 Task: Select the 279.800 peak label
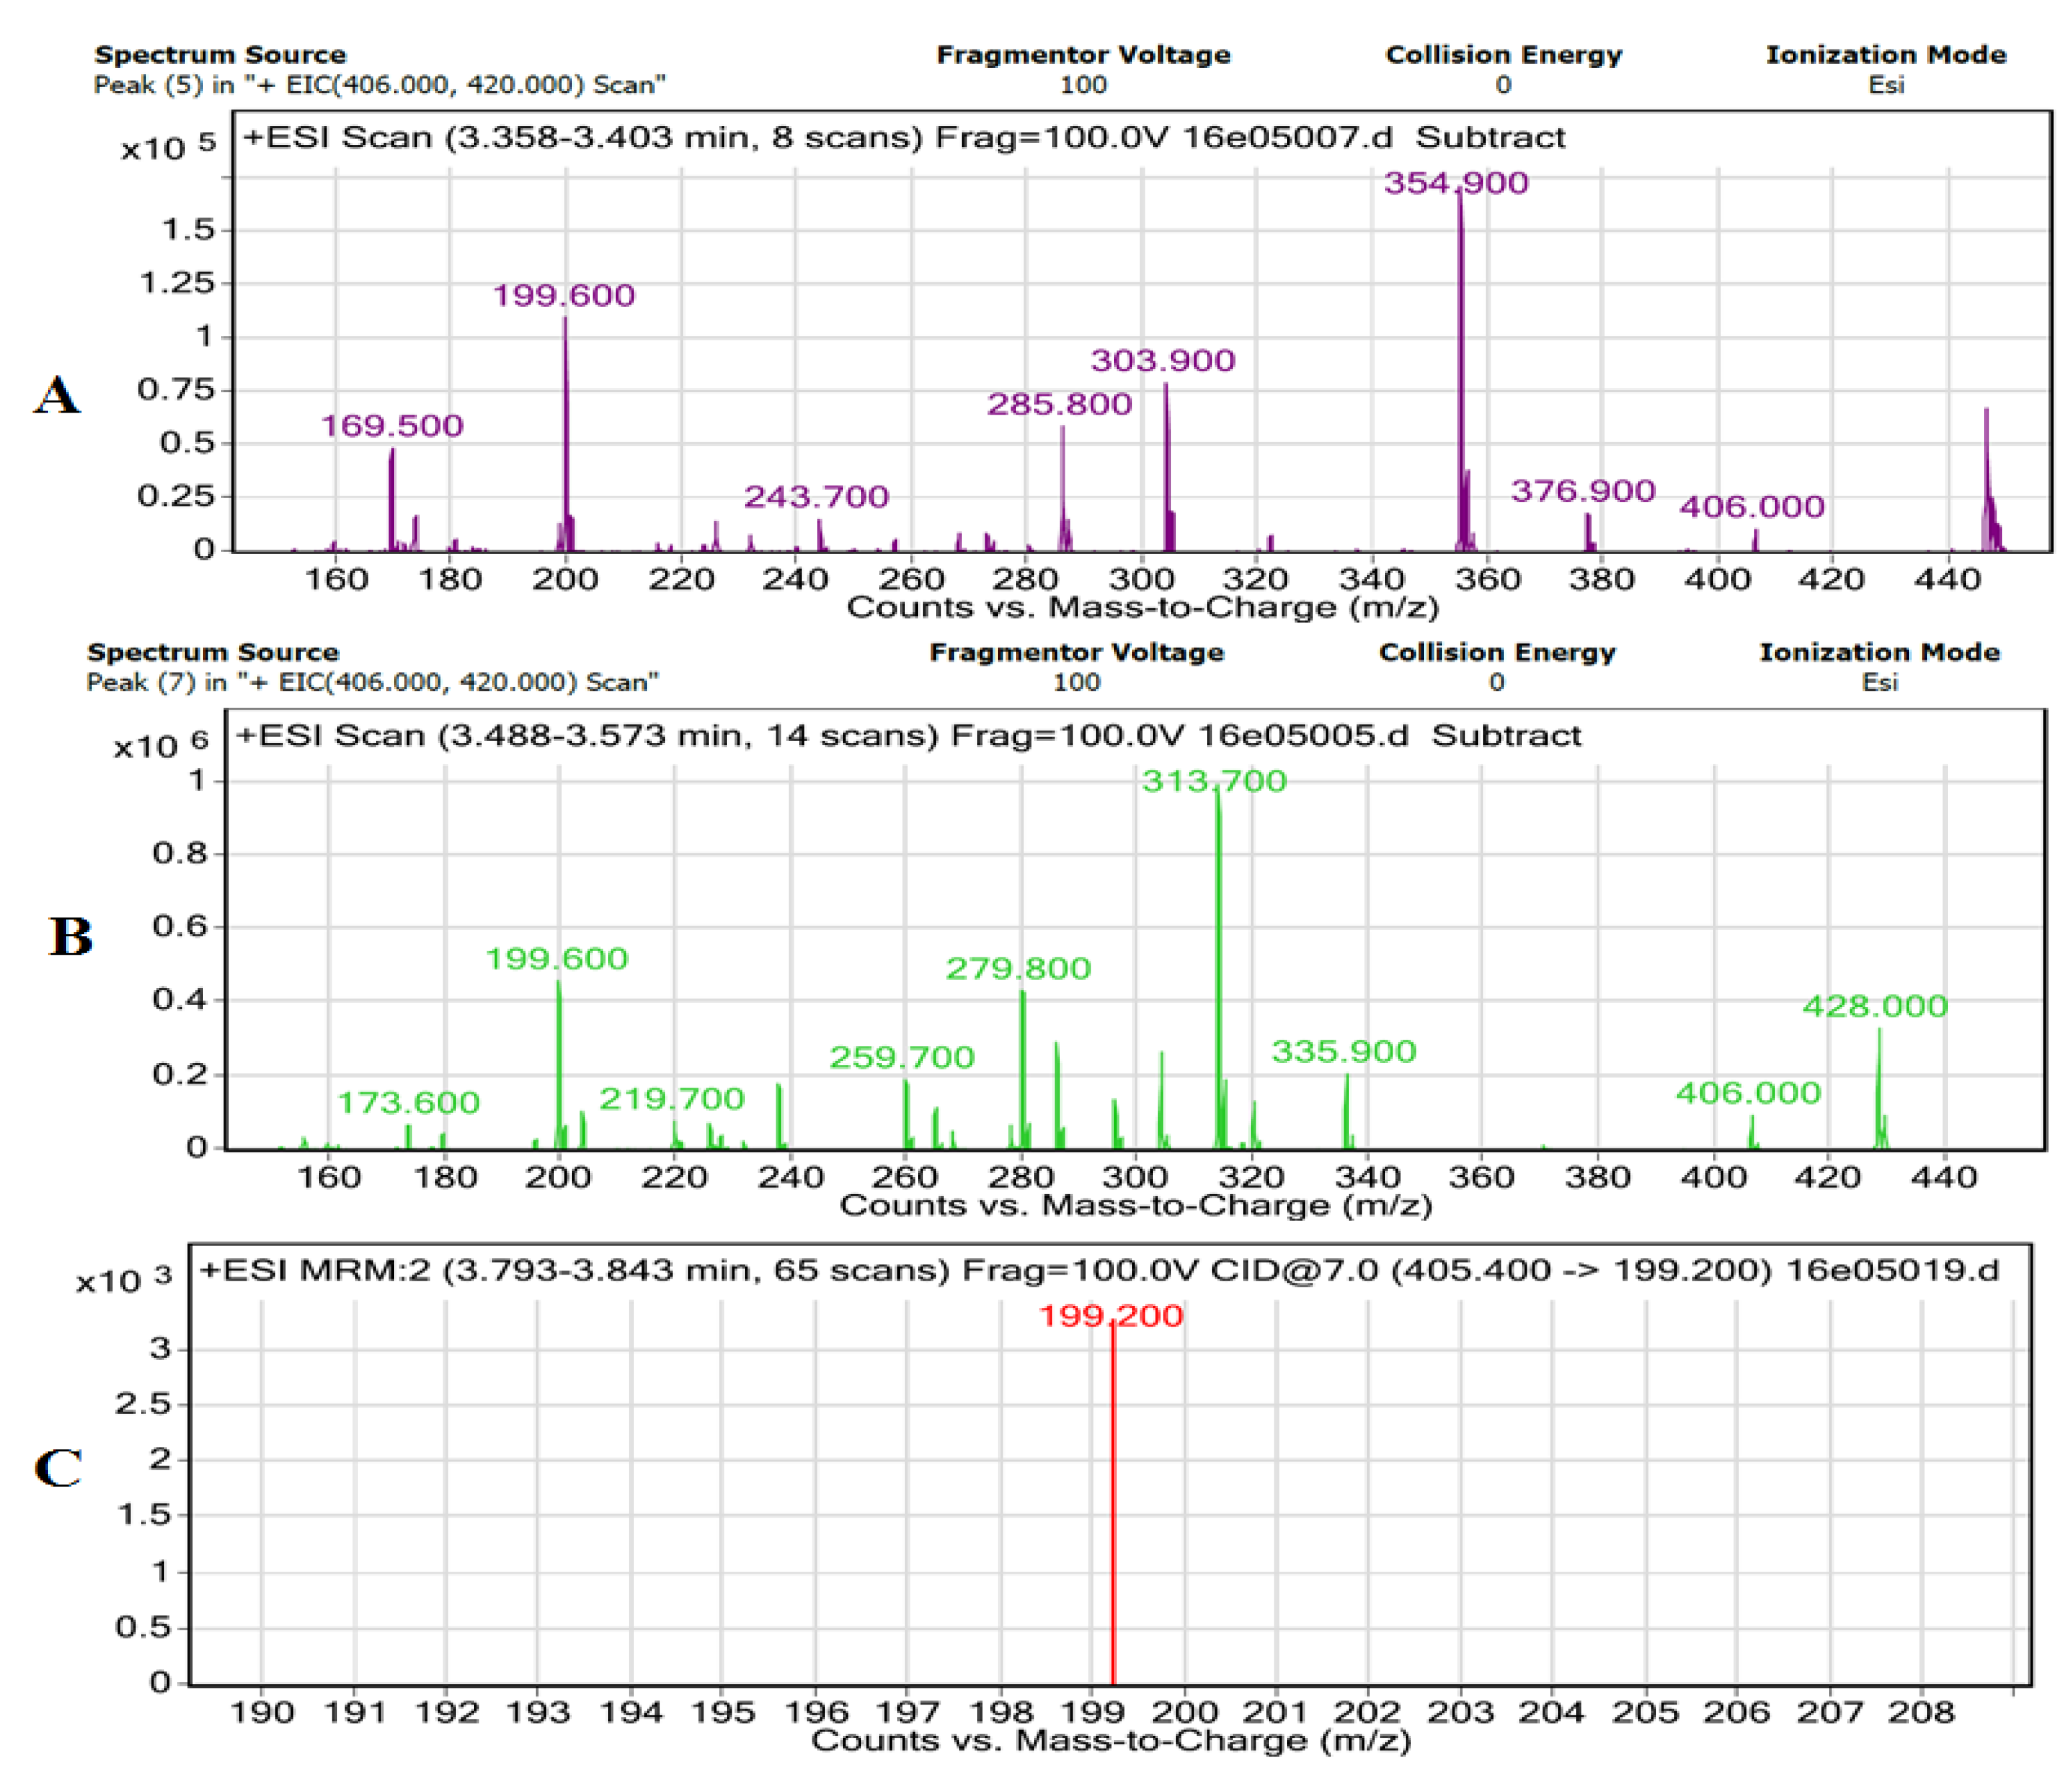pyautogui.click(x=1018, y=968)
